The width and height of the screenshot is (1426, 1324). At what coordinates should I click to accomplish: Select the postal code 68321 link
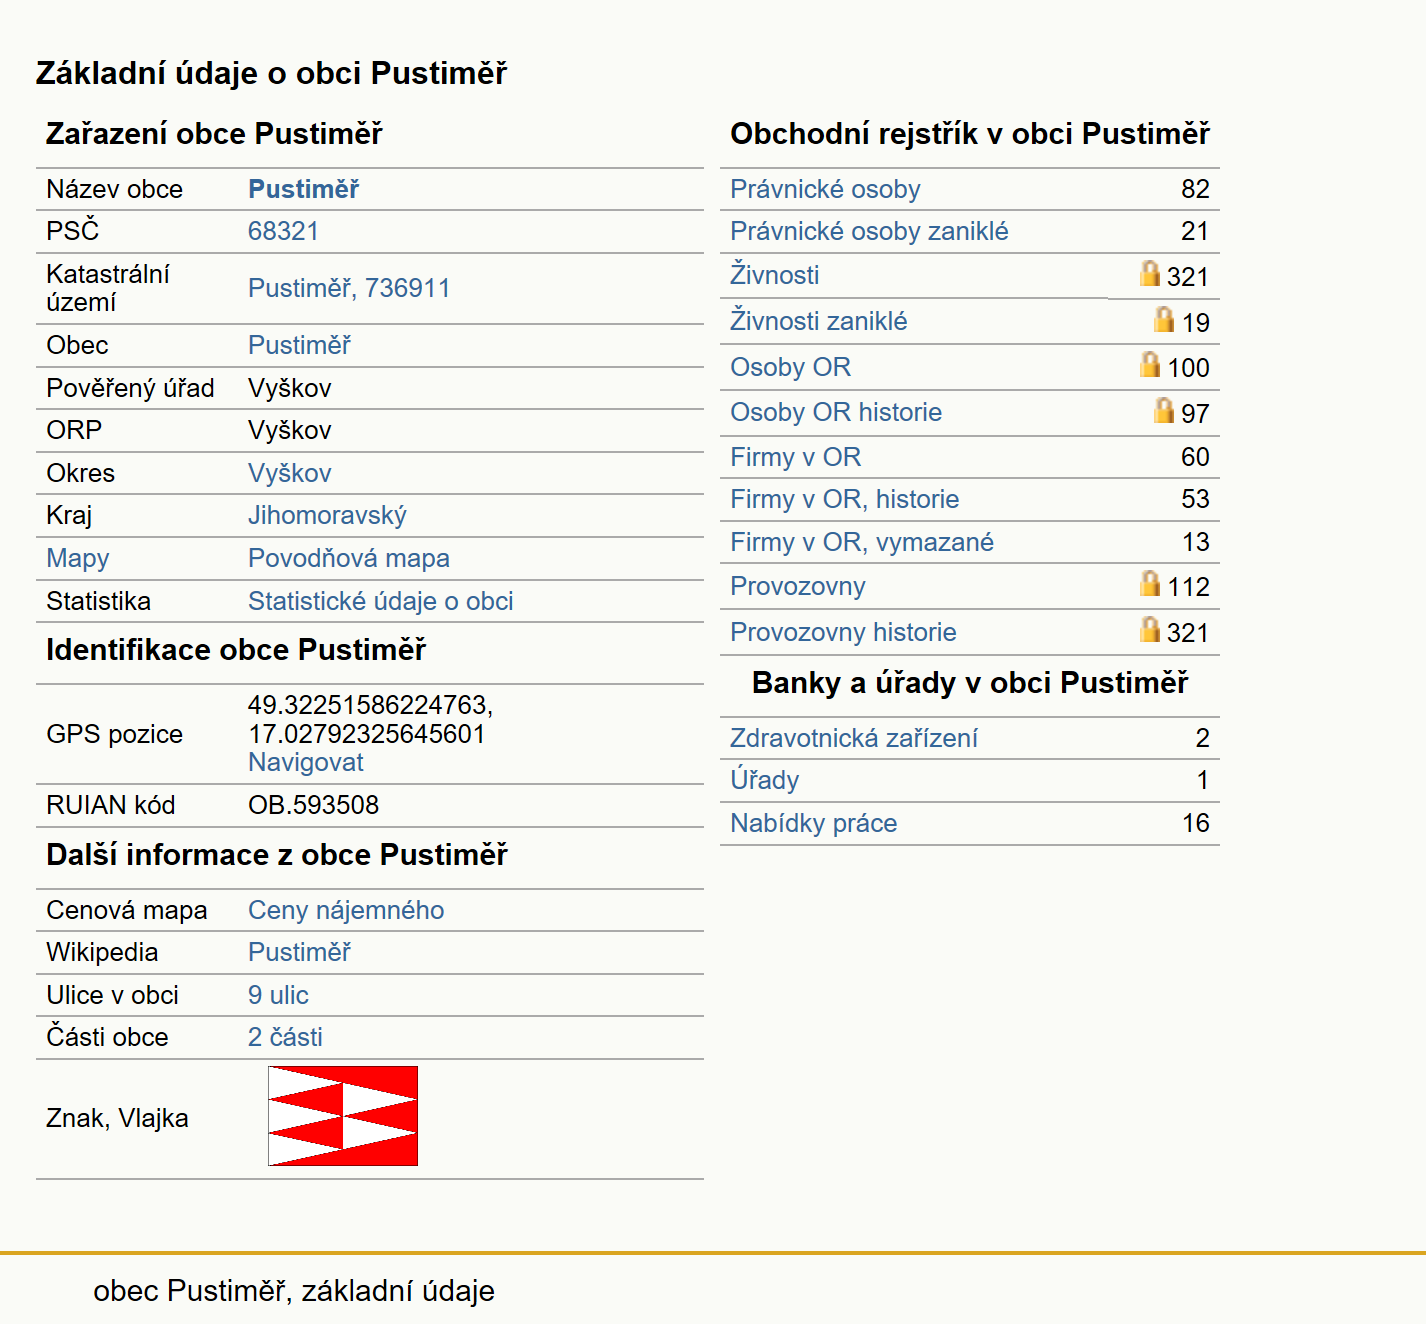pos(283,231)
